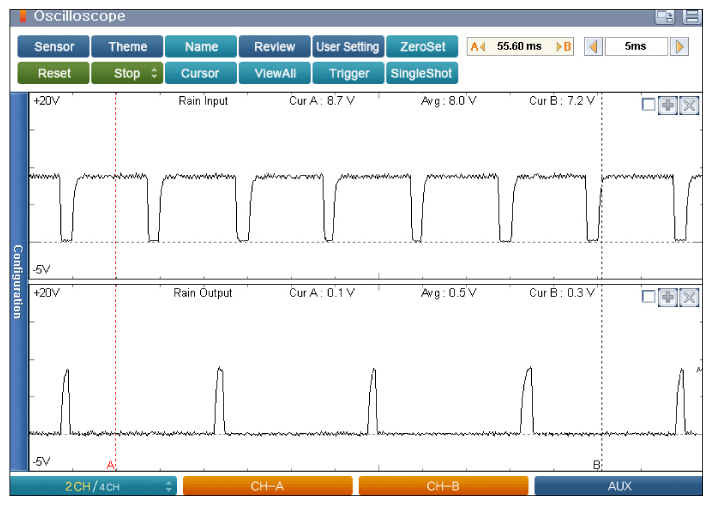Open the Trigger settings
Image resolution: width=712 pixels, height=505 pixels.
(x=348, y=73)
